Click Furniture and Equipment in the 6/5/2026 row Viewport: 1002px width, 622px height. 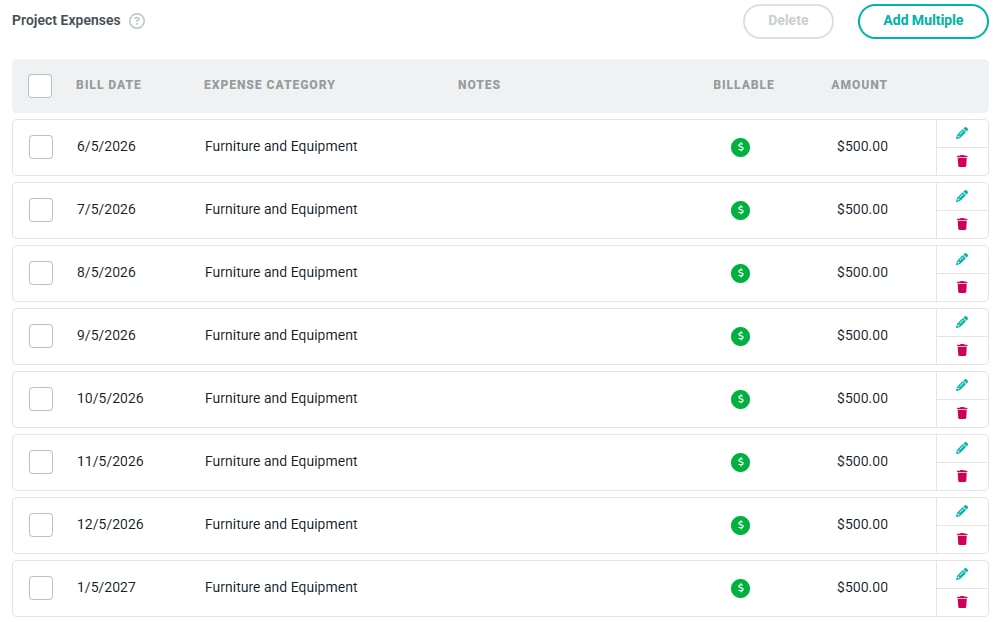[281, 146]
